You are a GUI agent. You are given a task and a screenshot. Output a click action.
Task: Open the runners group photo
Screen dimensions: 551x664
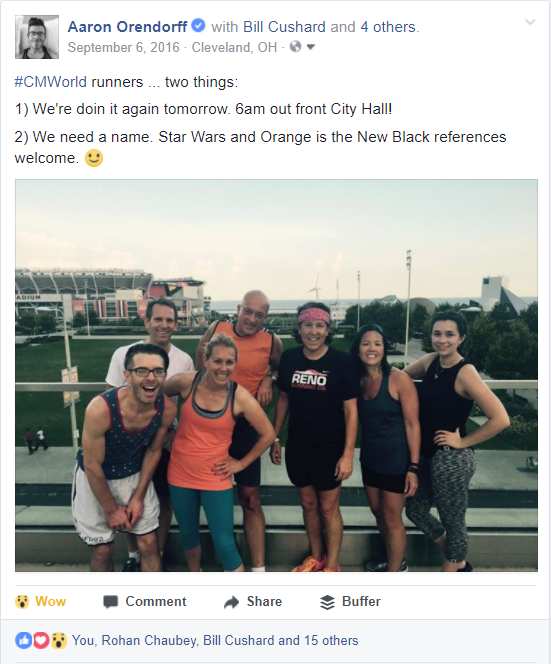point(276,375)
